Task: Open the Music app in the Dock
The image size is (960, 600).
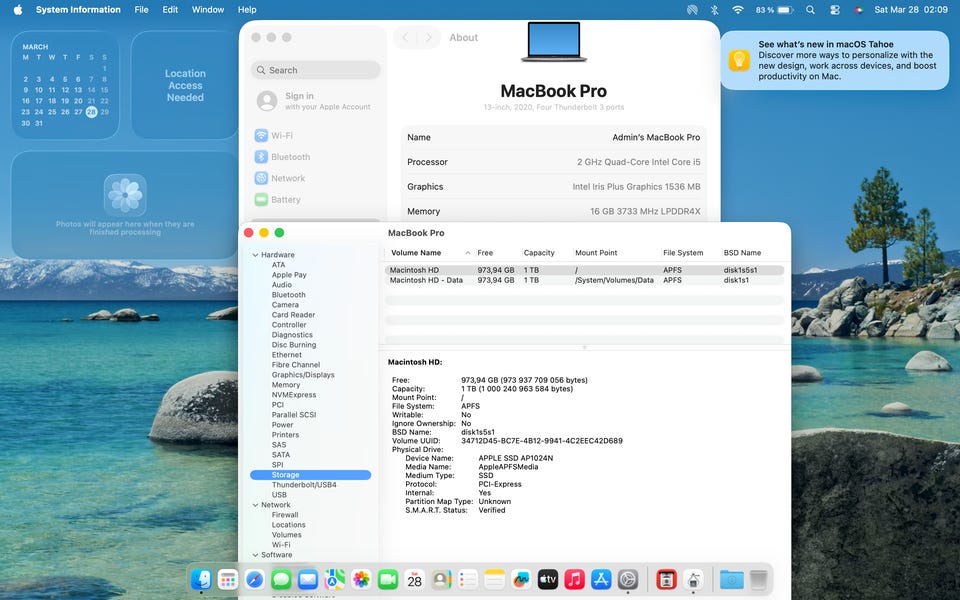Action: coord(574,579)
